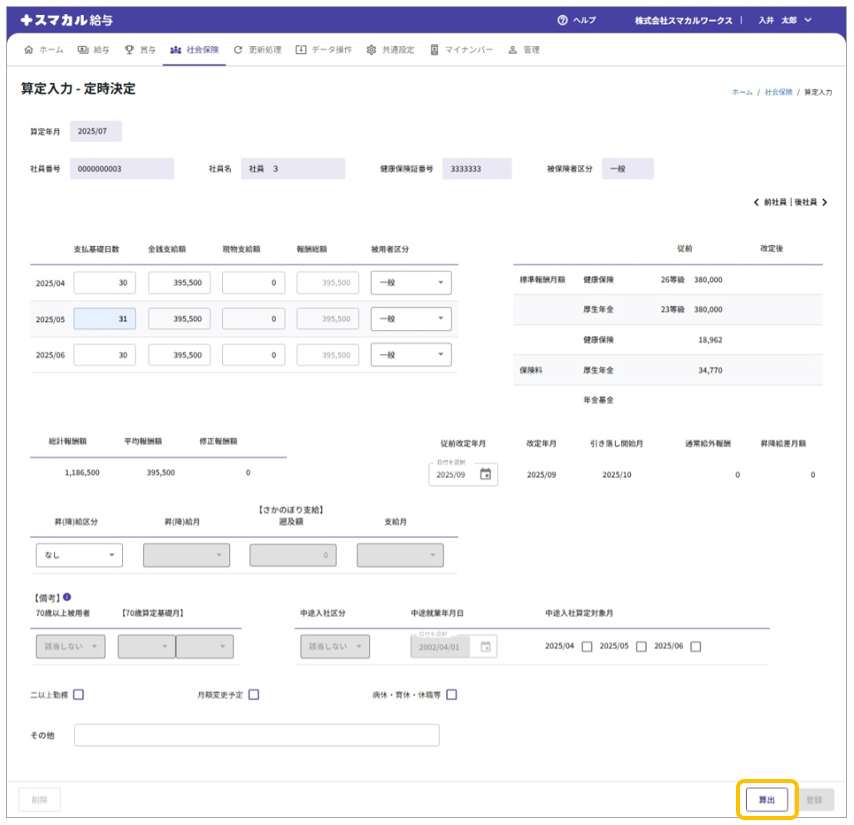Switch to the 給与 tab
854x825 pixels.
93,49
